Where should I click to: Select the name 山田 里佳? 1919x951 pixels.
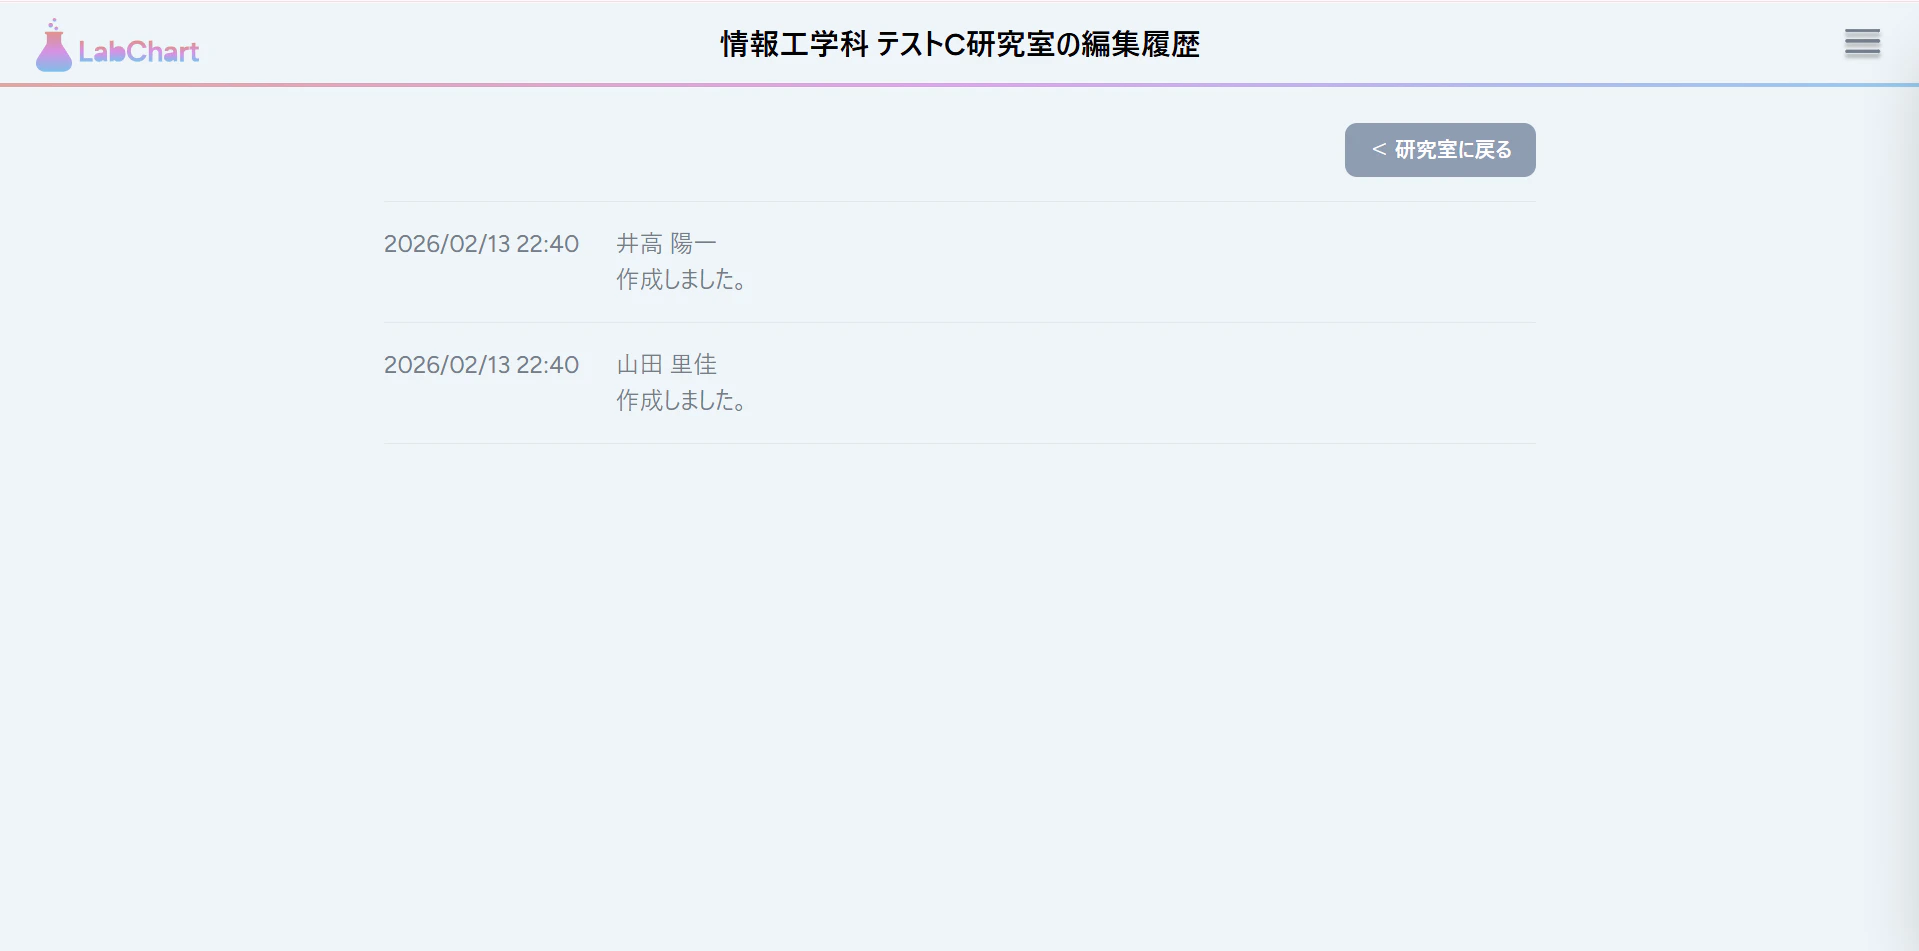pos(666,365)
